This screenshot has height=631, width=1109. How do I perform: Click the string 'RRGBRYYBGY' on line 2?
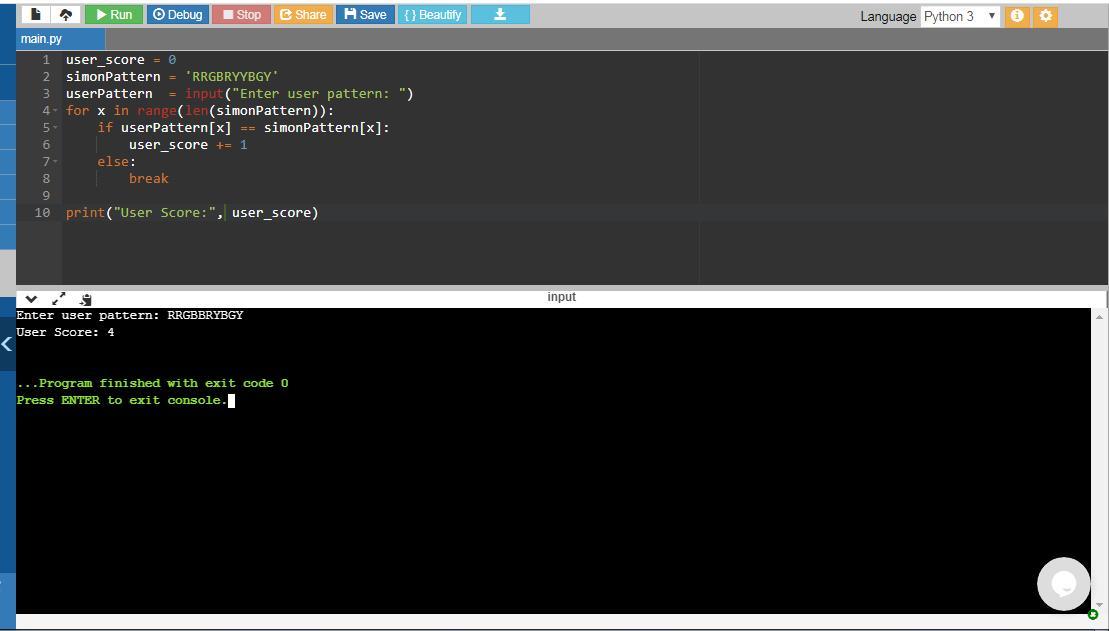[232, 77]
